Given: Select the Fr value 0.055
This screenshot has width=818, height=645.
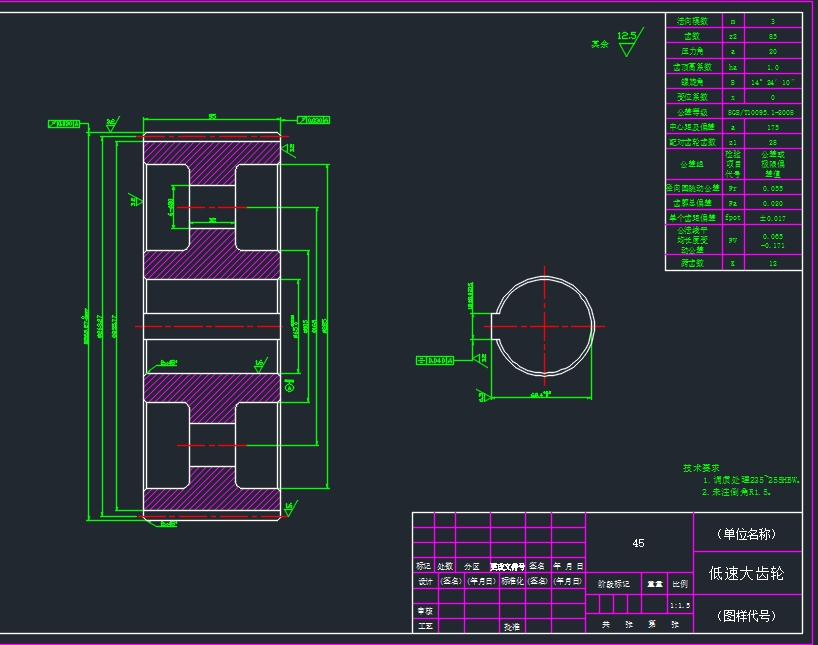Looking at the screenshot, I should pos(773,188).
